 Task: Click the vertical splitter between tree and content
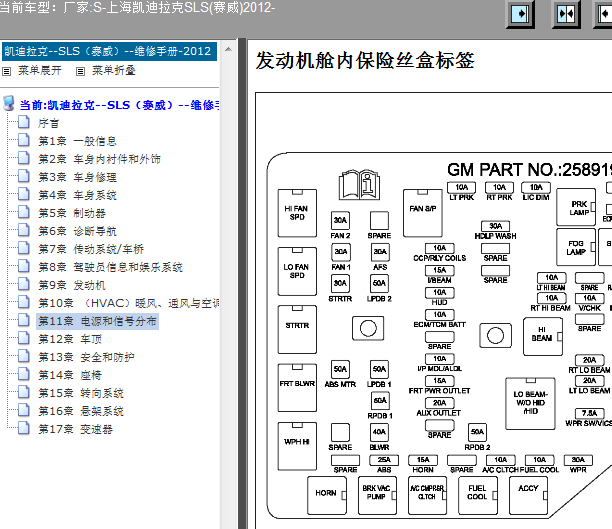(x=242, y=283)
